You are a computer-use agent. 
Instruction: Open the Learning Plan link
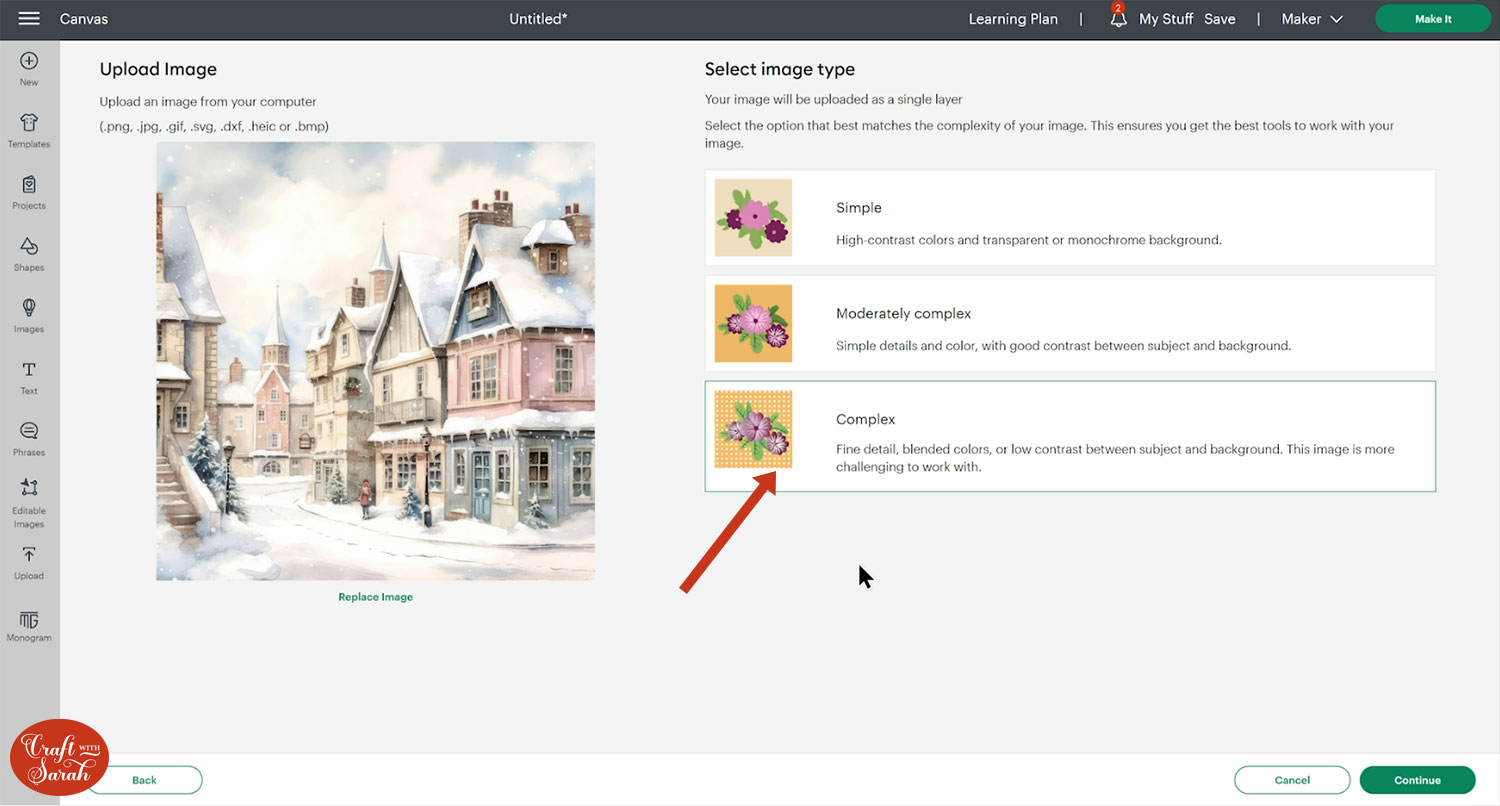point(1013,19)
